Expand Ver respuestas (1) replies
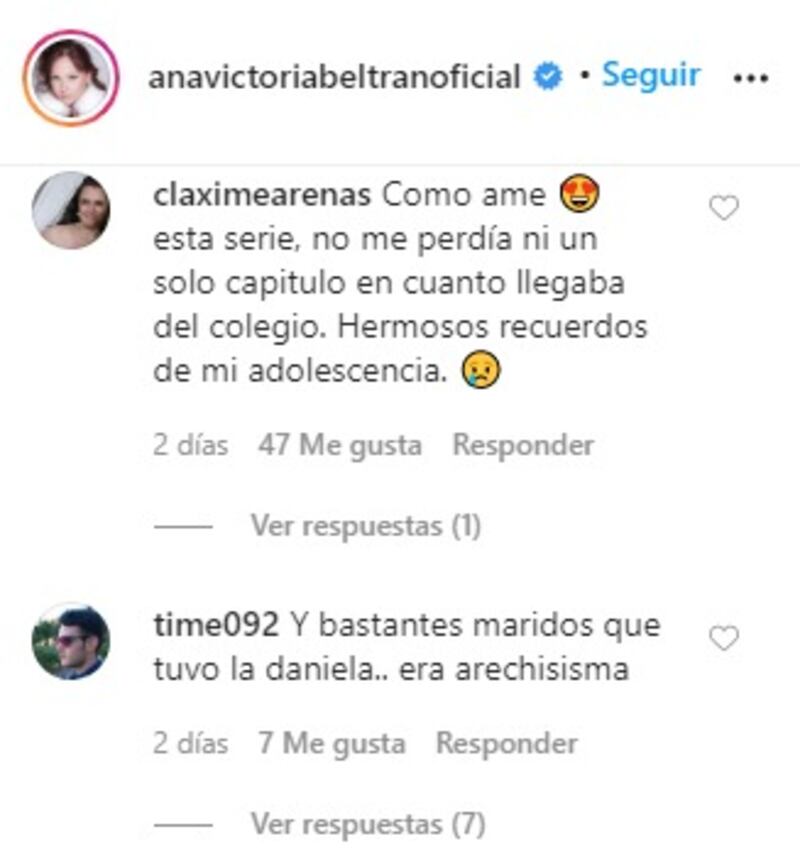 point(366,526)
